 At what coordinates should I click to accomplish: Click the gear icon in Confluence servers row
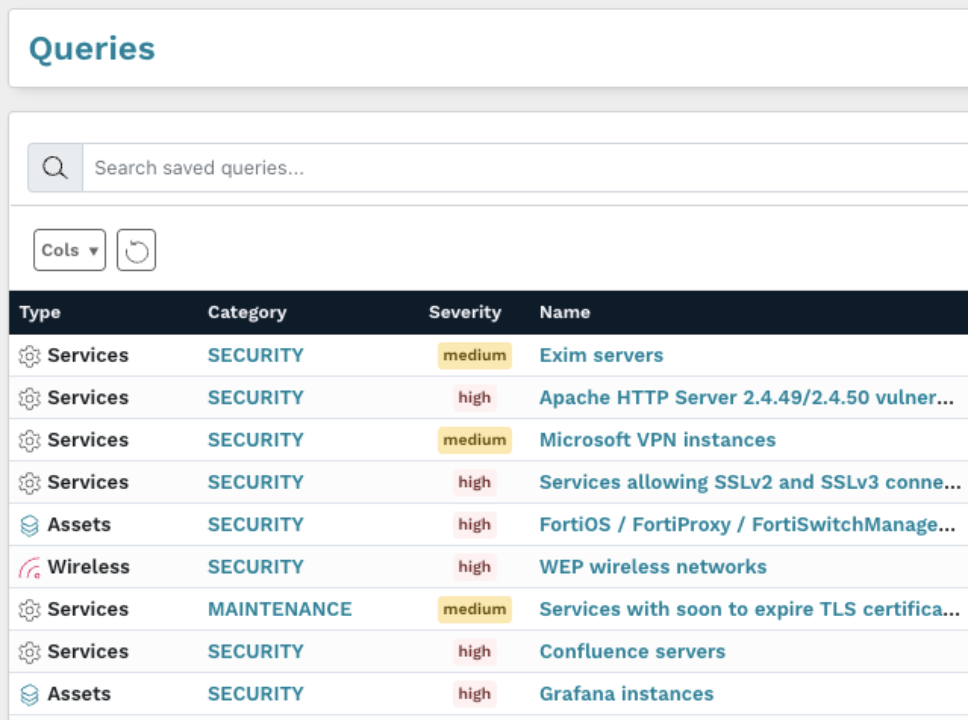(x=29, y=651)
